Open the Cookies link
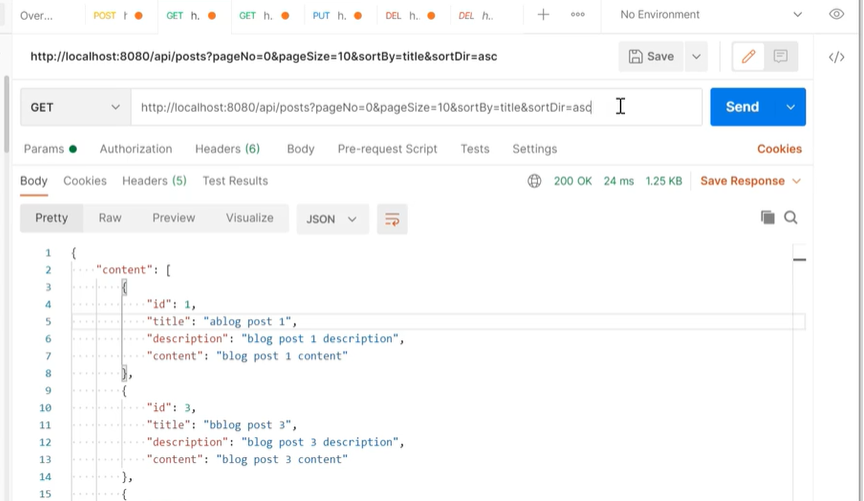864x501 pixels. [x=779, y=149]
